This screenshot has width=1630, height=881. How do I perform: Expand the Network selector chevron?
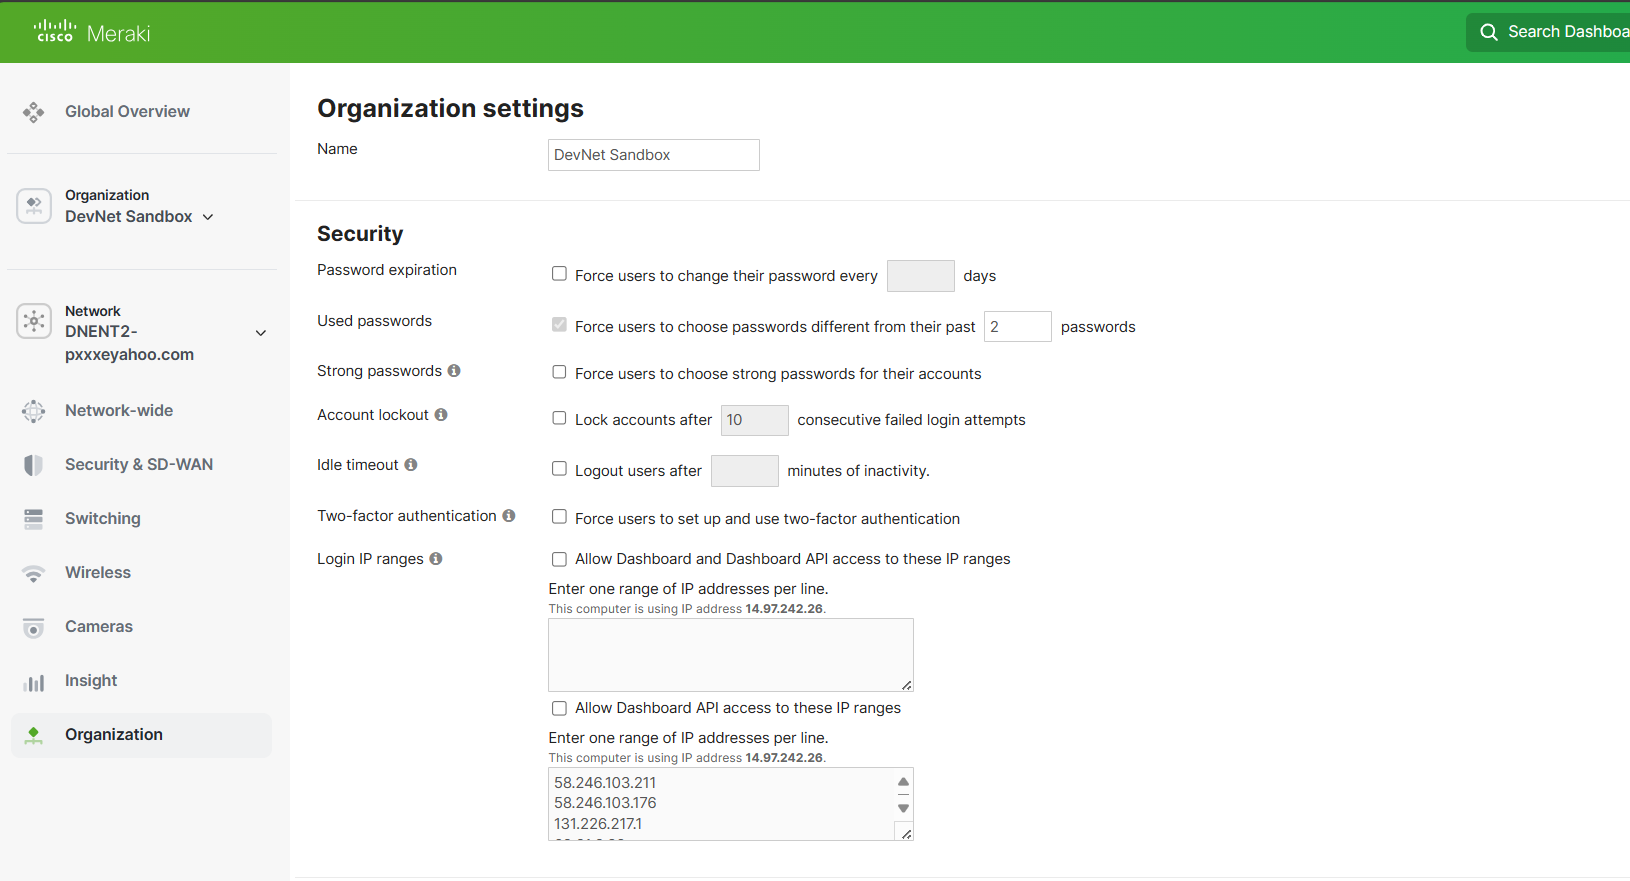[x=261, y=333]
